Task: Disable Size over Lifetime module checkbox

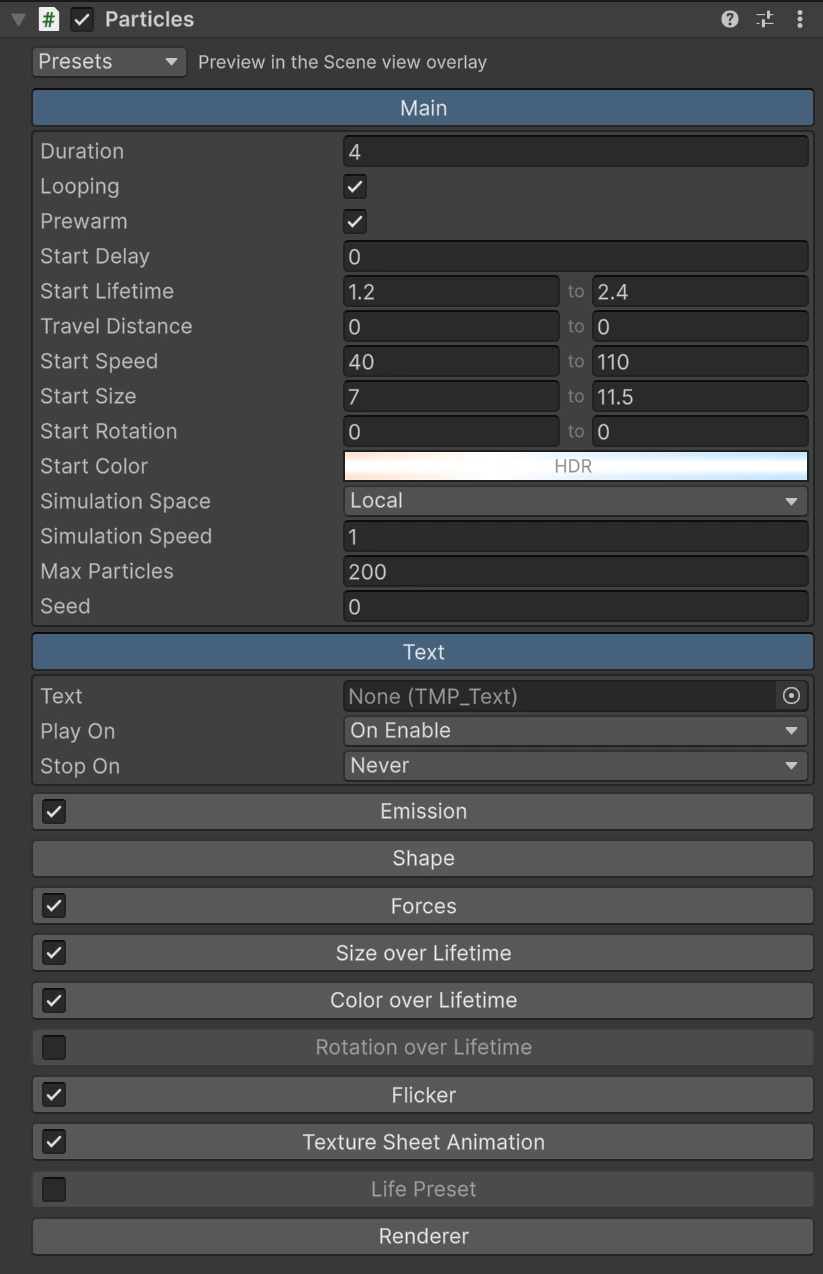Action: coord(54,953)
